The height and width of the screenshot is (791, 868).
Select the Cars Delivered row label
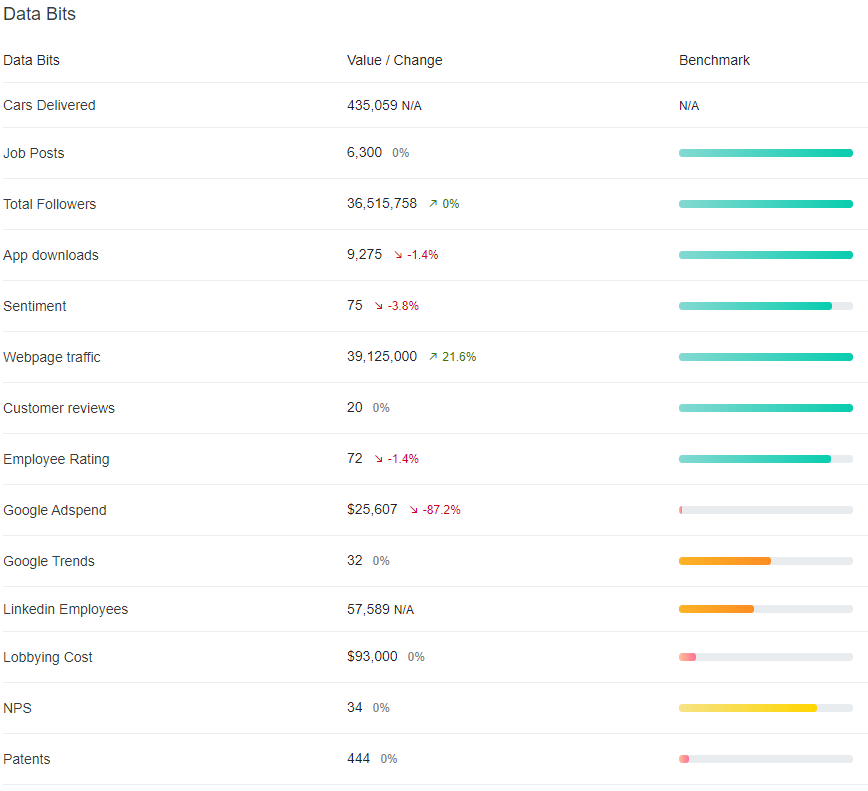[x=49, y=105]
